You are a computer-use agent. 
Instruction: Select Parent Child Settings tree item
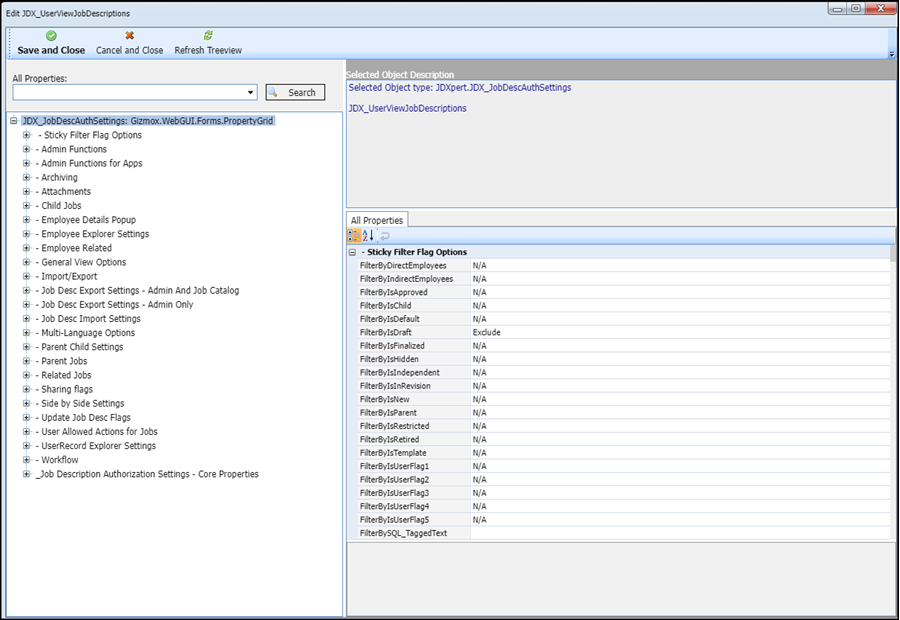click(80, 347)
